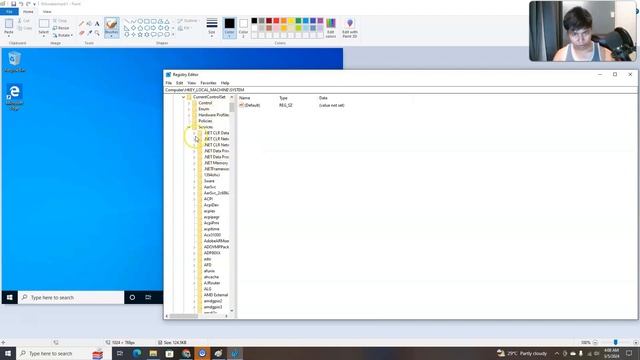Viewport: 640px width, 360px height.
Task: Open the Registry Editor Edit menu
Action: tap(180, 83)
